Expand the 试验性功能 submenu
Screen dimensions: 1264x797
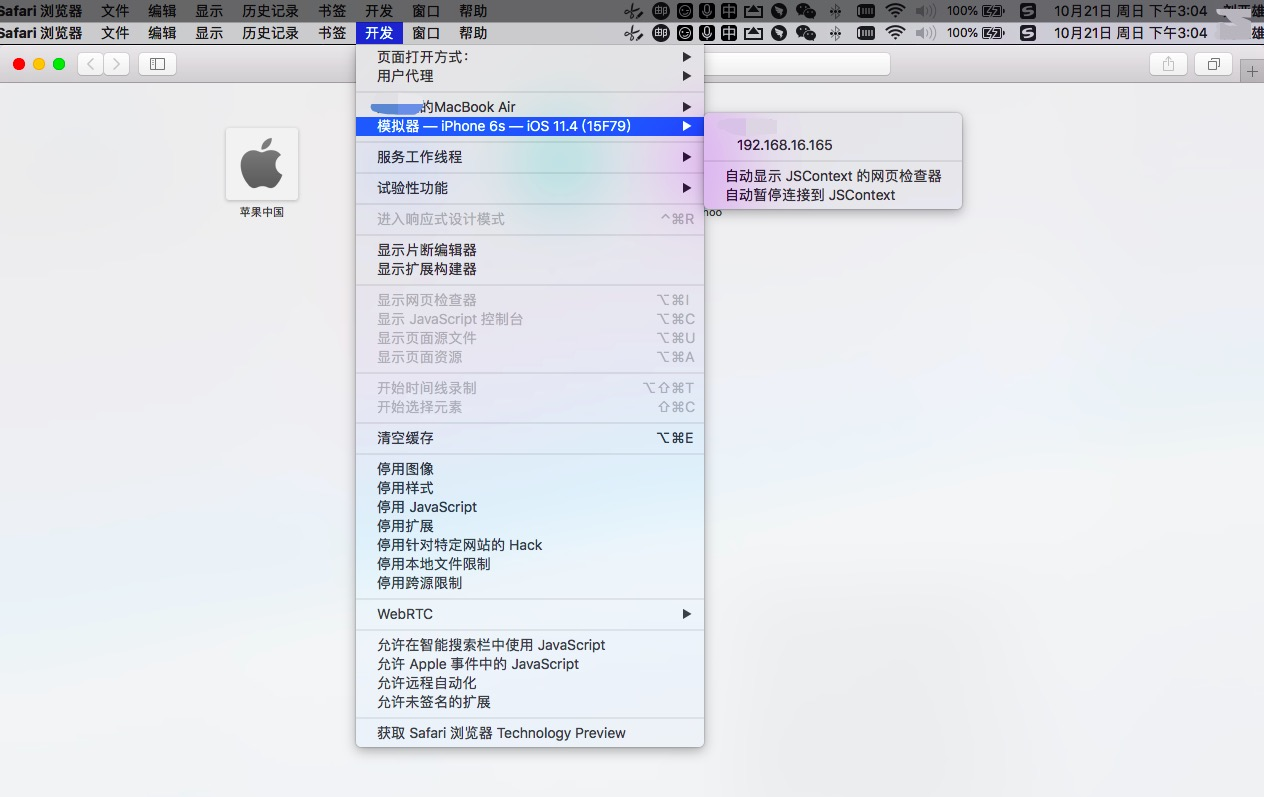[530, 188]
